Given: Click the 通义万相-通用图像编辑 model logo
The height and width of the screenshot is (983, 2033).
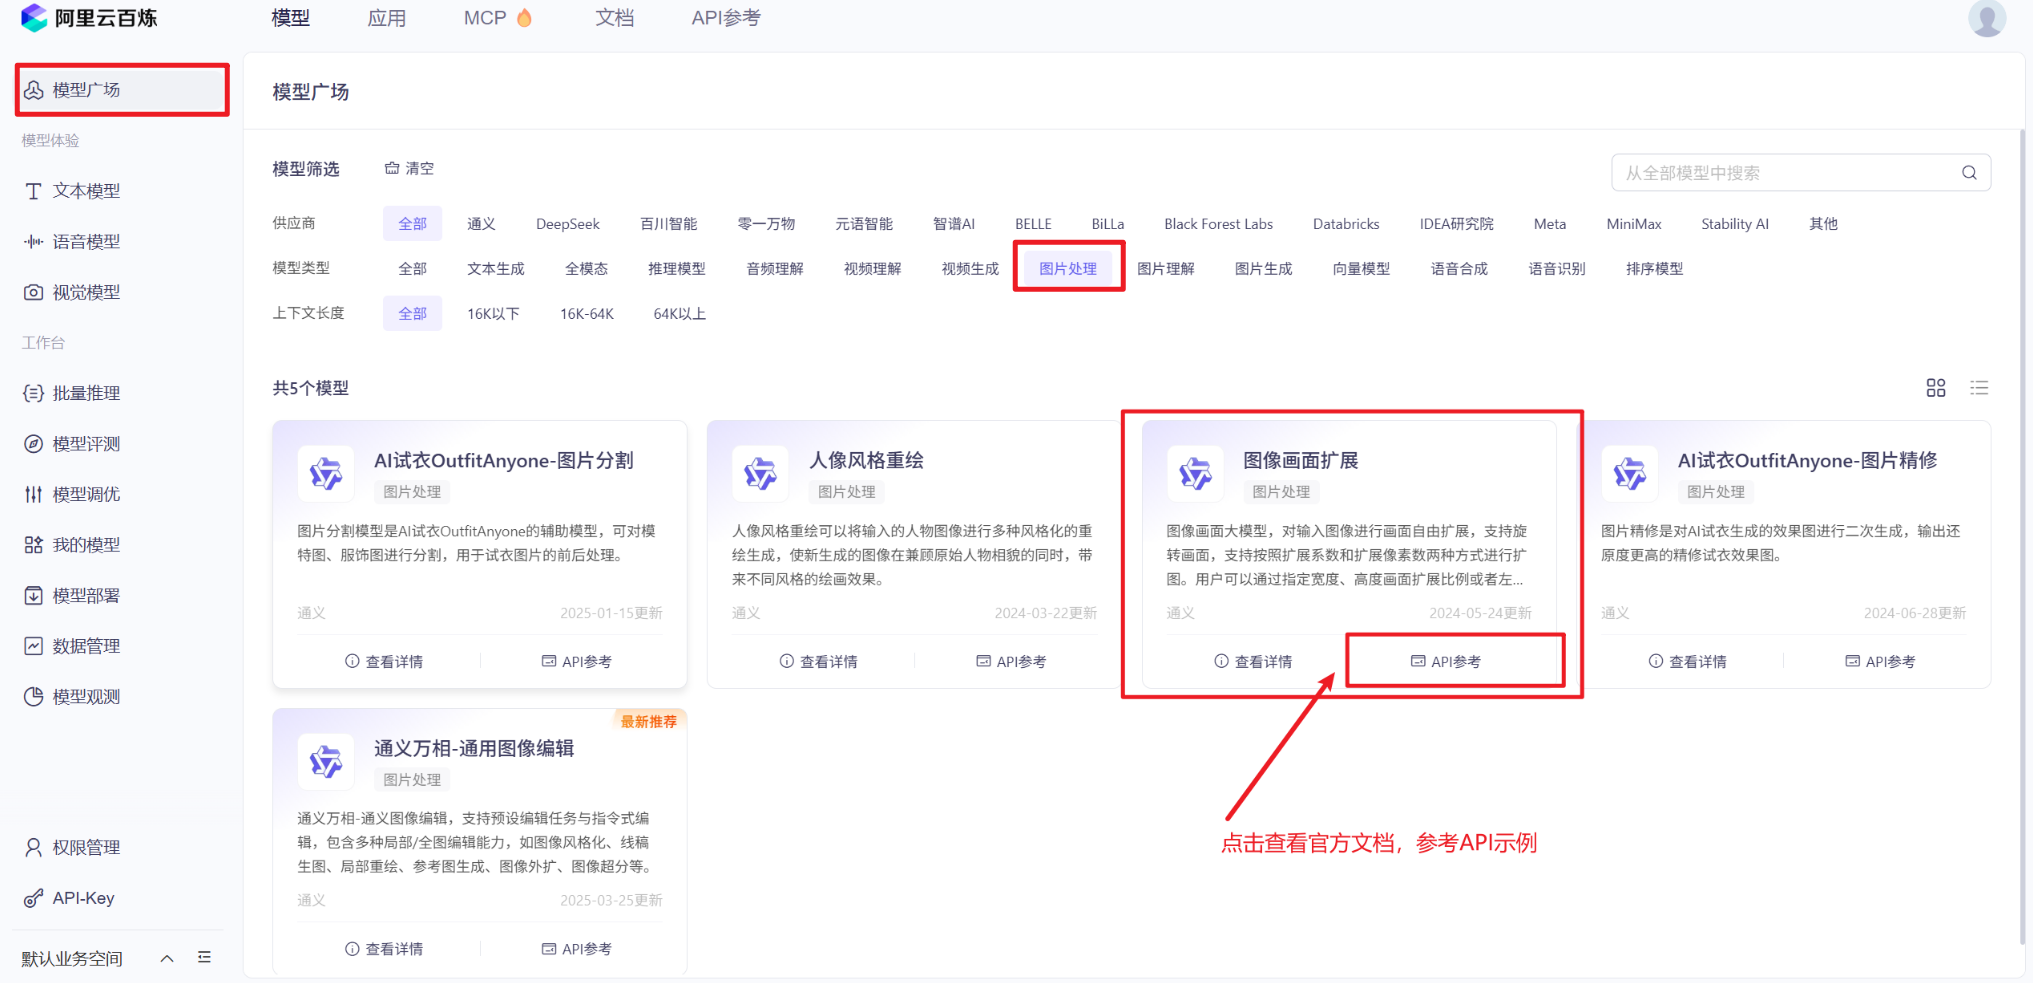Looking at the screenshot, I should pyautogui.click(x=326, y=761).
